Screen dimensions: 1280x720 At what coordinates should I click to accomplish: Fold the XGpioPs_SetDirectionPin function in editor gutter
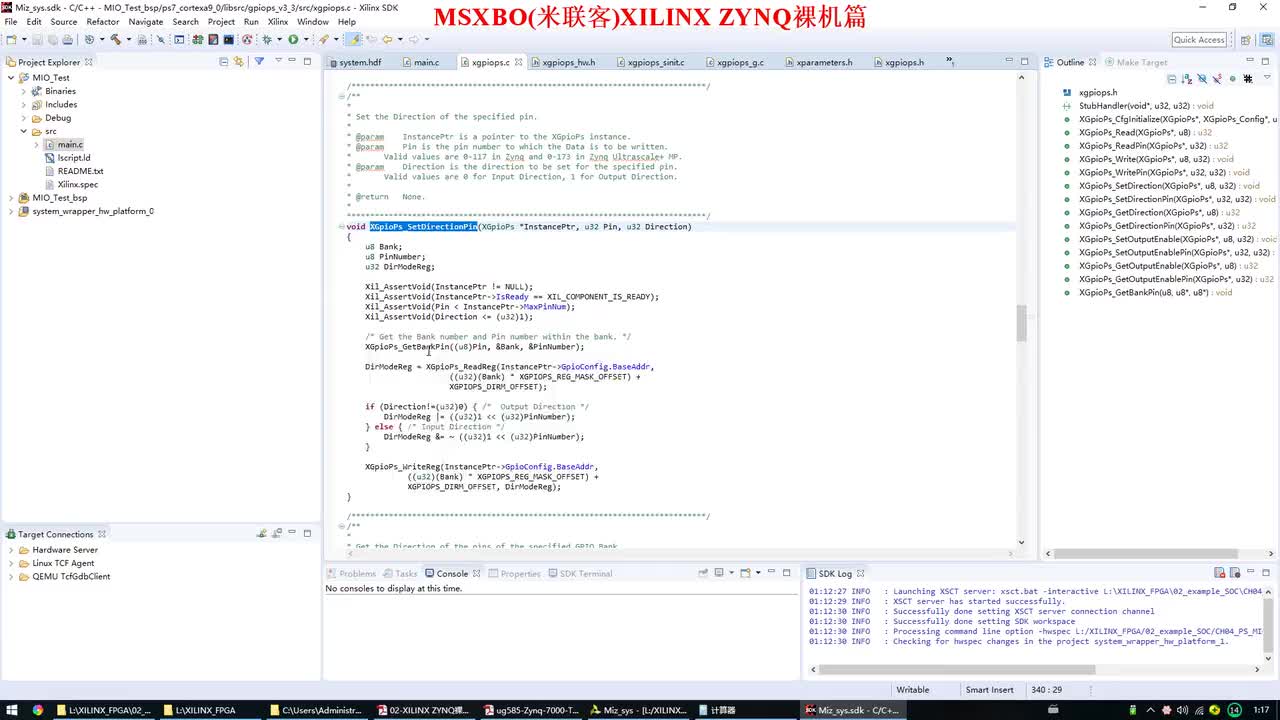click(x=340, y=227)
